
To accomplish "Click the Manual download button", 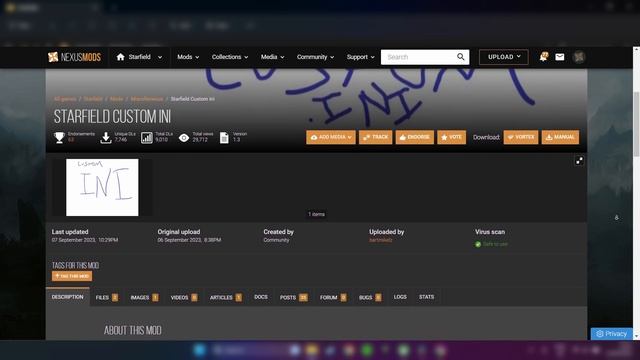I will tap(560, 137).
